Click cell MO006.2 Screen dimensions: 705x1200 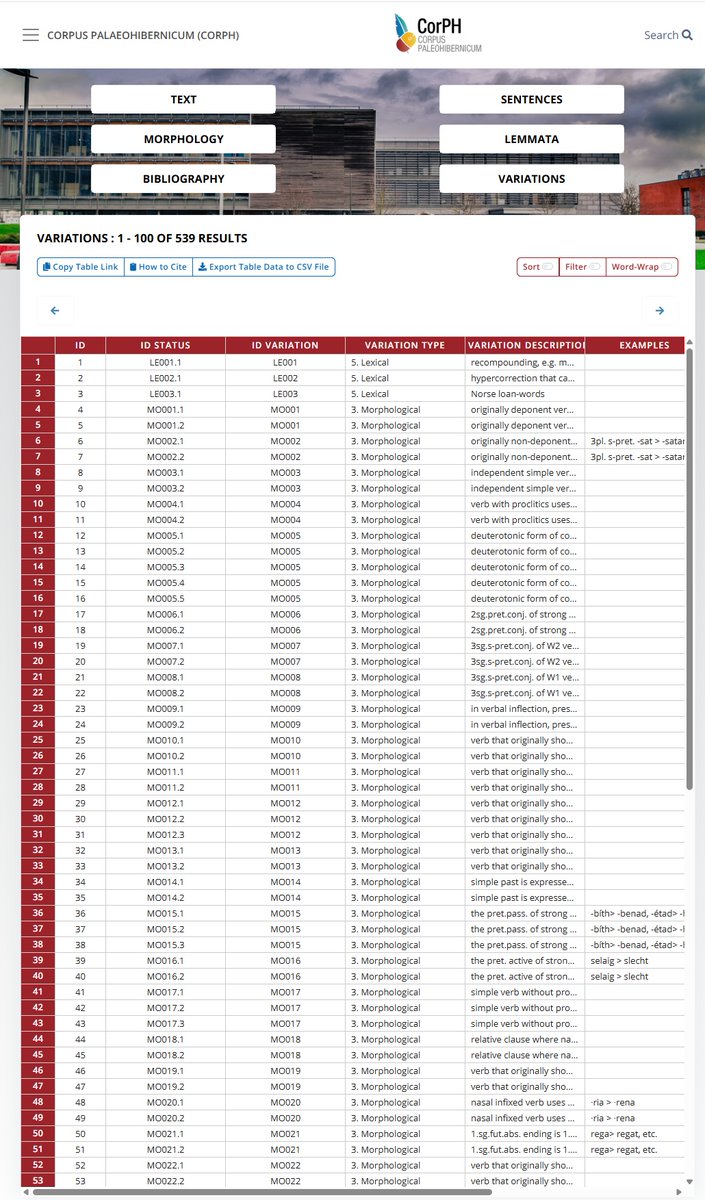(x=165, y=630)
